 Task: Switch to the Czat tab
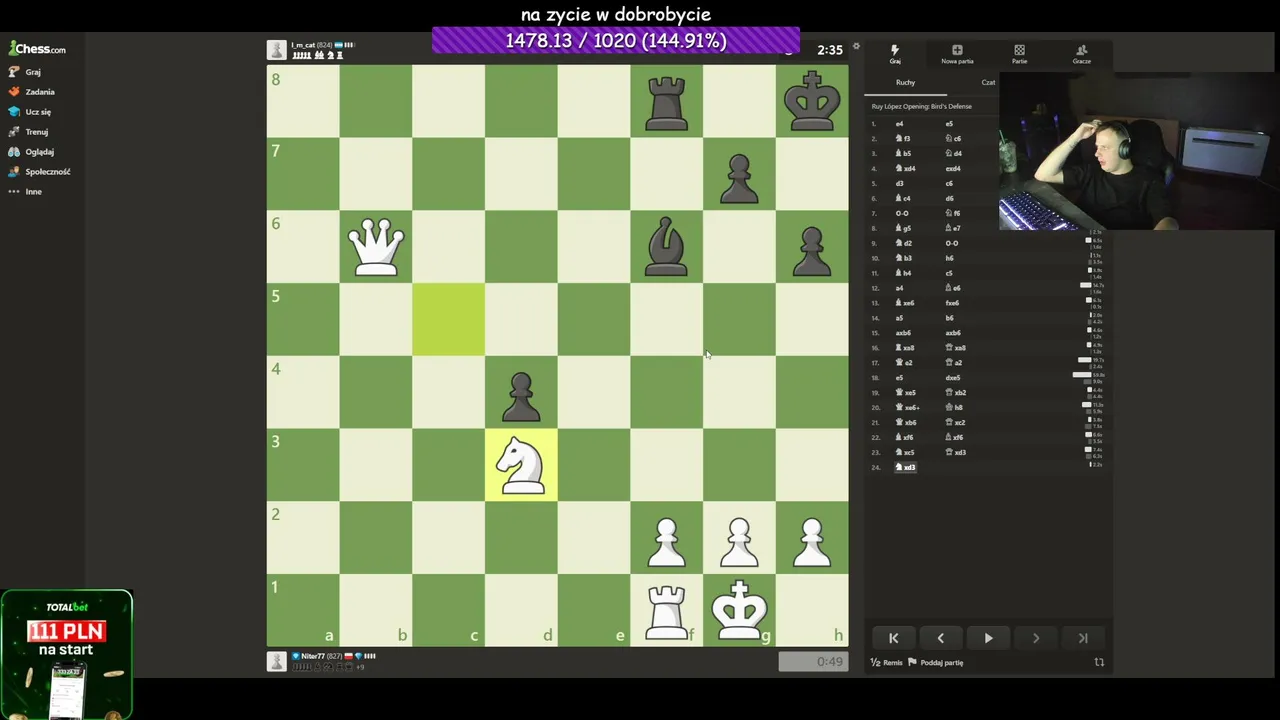pos(988,82)
